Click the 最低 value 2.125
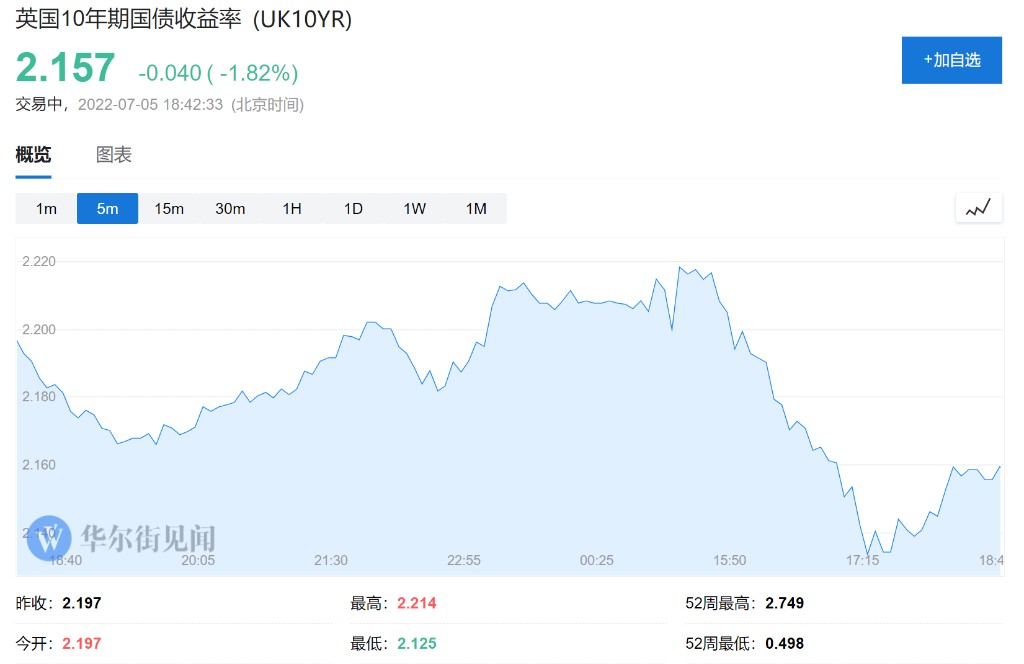Image resolution: width=1024 pixels, height=664 pixels. (x=416, y=643)
